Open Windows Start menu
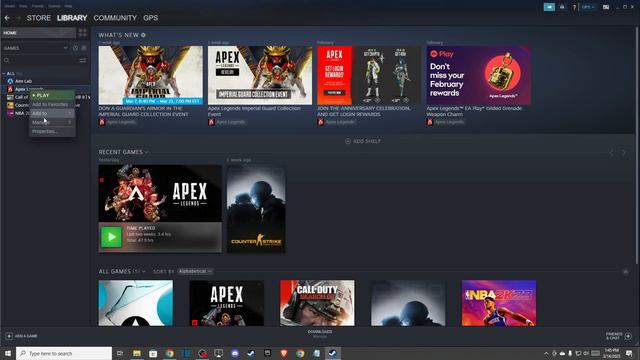 [x=7, y=353]
